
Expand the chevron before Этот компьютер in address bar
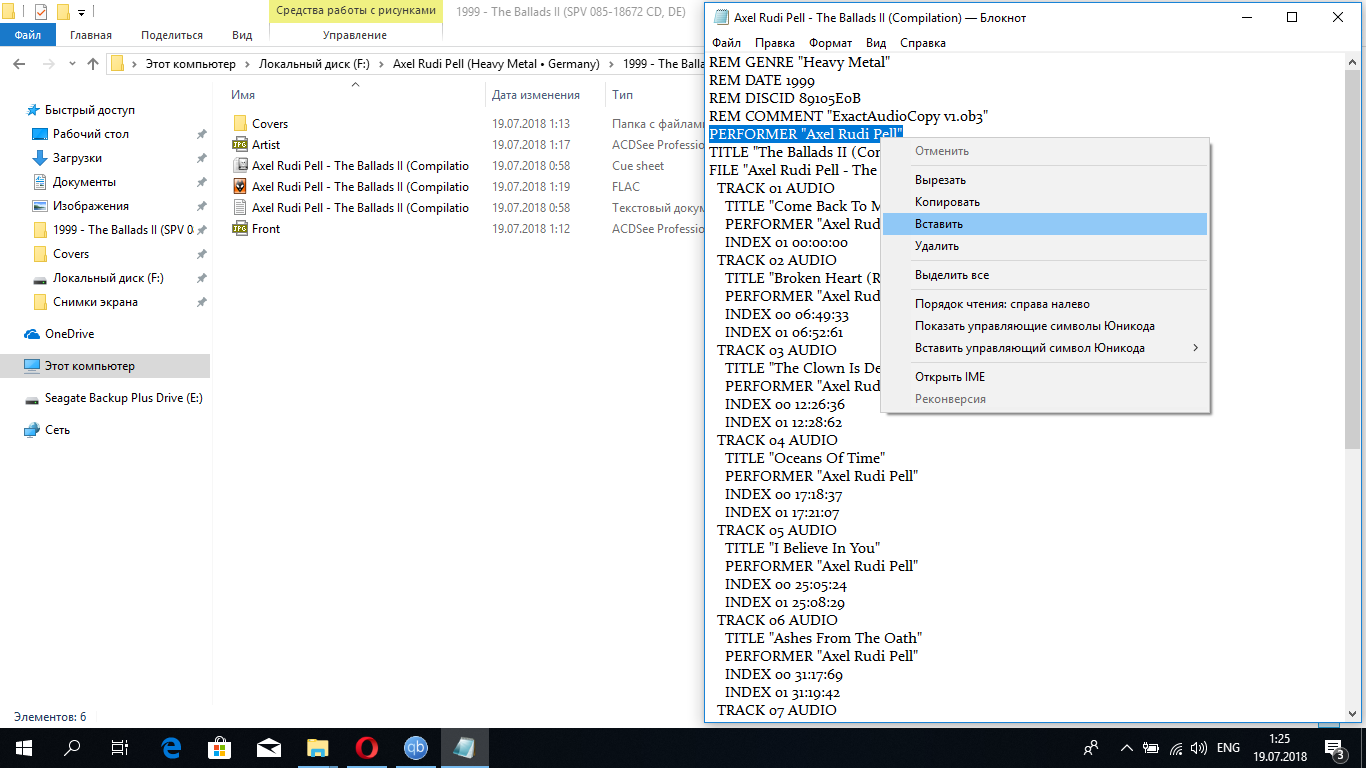click(x=134, y=64)
